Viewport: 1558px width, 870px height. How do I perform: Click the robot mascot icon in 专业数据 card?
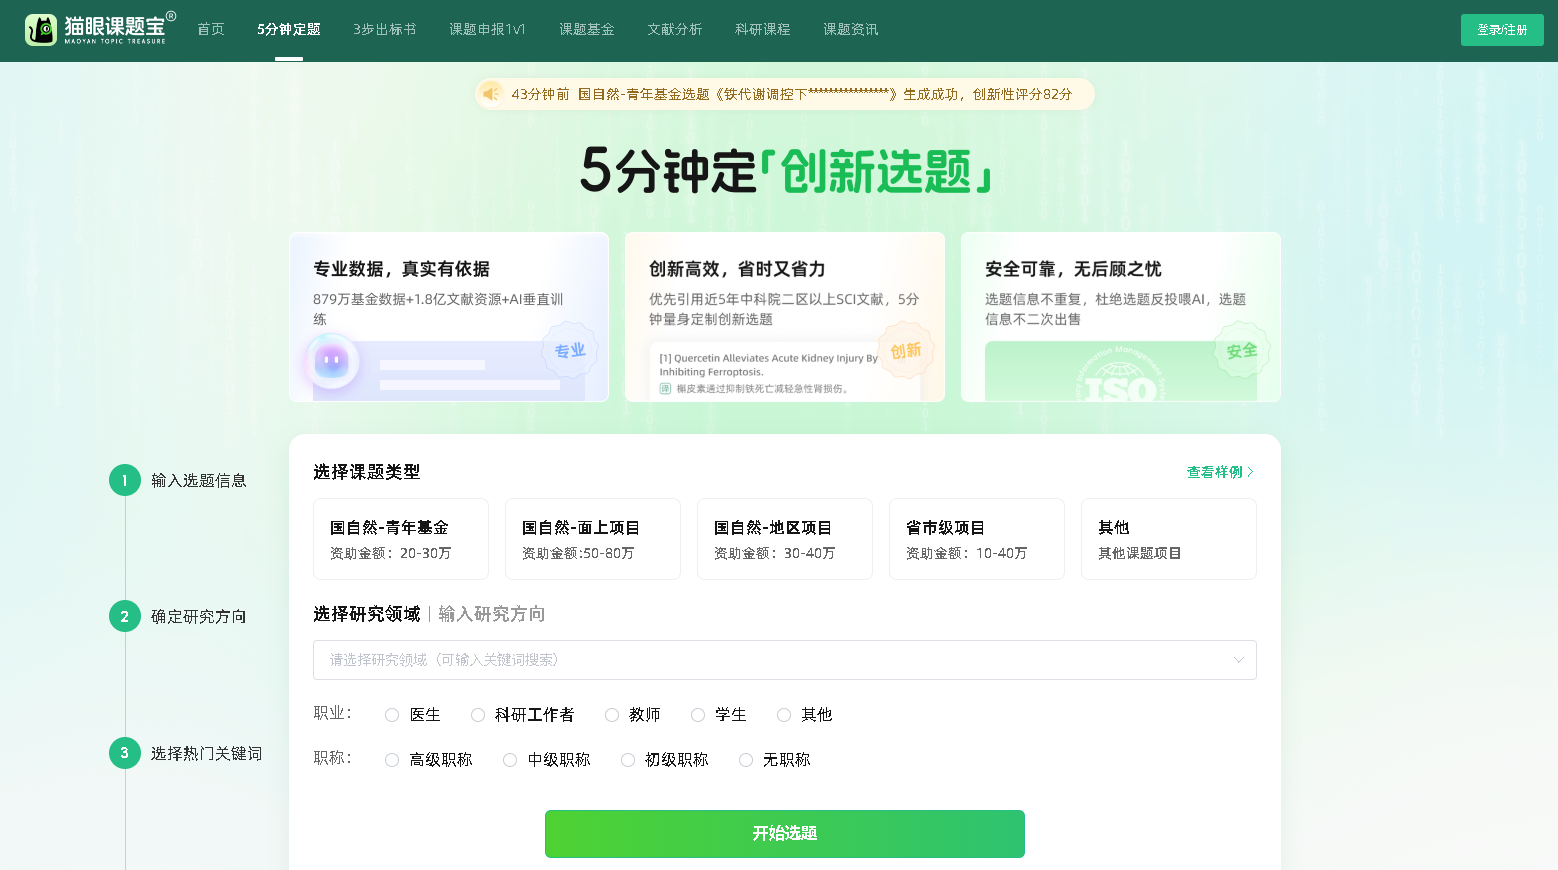pos(331,361)
